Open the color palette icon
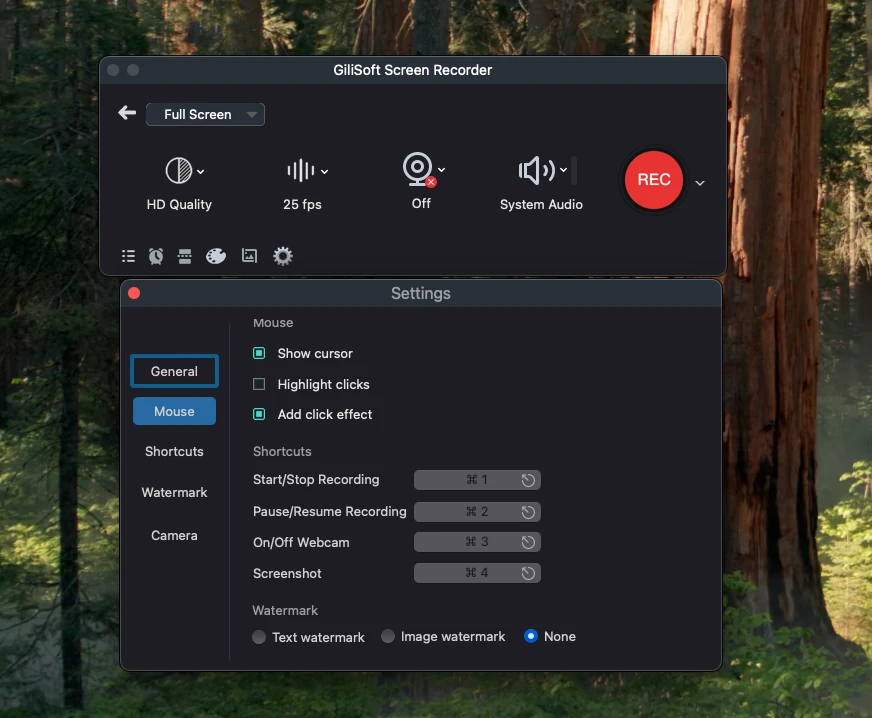 [216, 256]
